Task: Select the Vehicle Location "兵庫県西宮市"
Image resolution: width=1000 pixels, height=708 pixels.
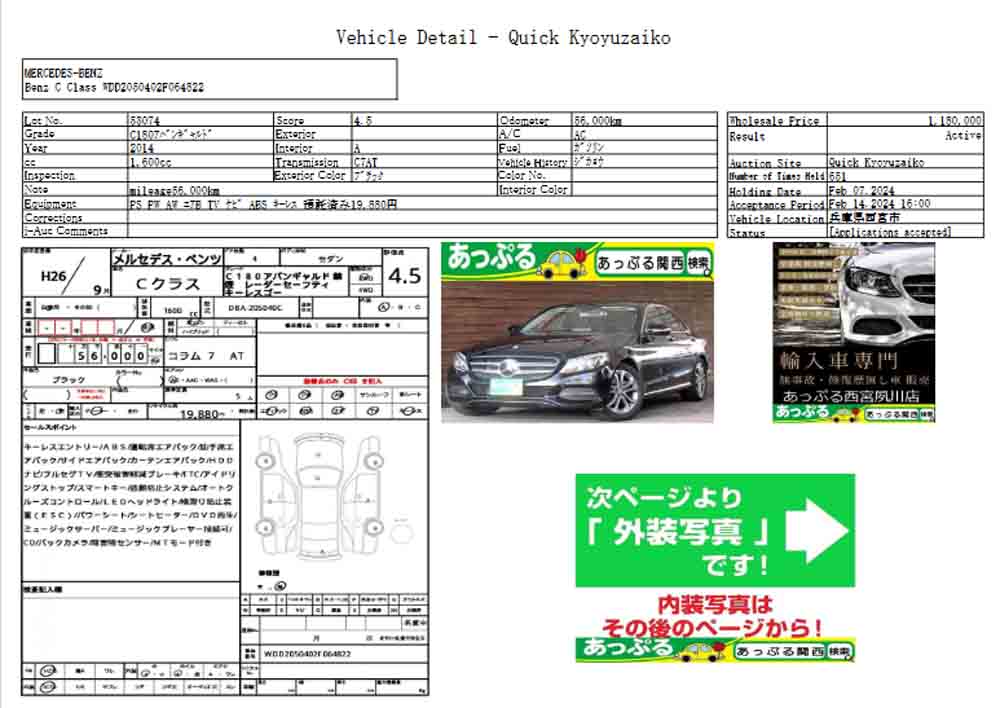Action: [x=864, y=218]
